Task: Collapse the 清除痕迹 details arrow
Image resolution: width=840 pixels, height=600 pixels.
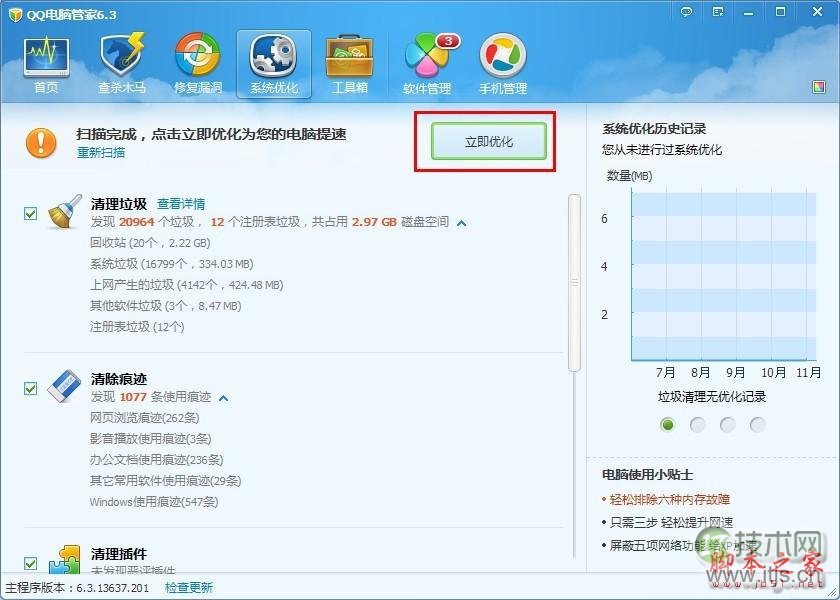Action: tap(223, 398)
